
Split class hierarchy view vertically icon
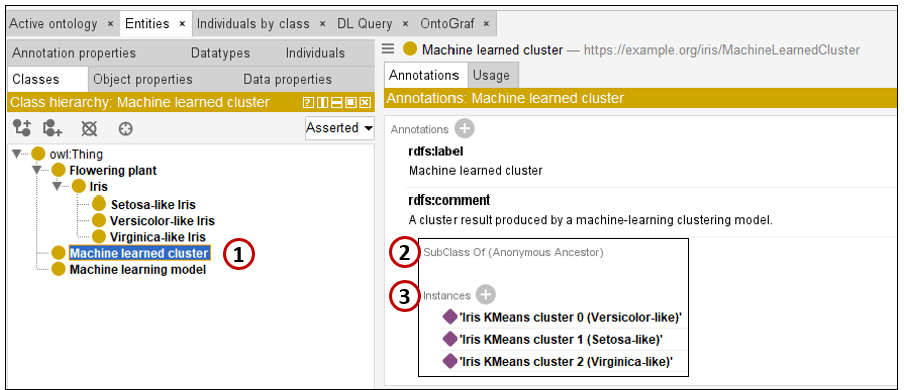tap(323, 103)
